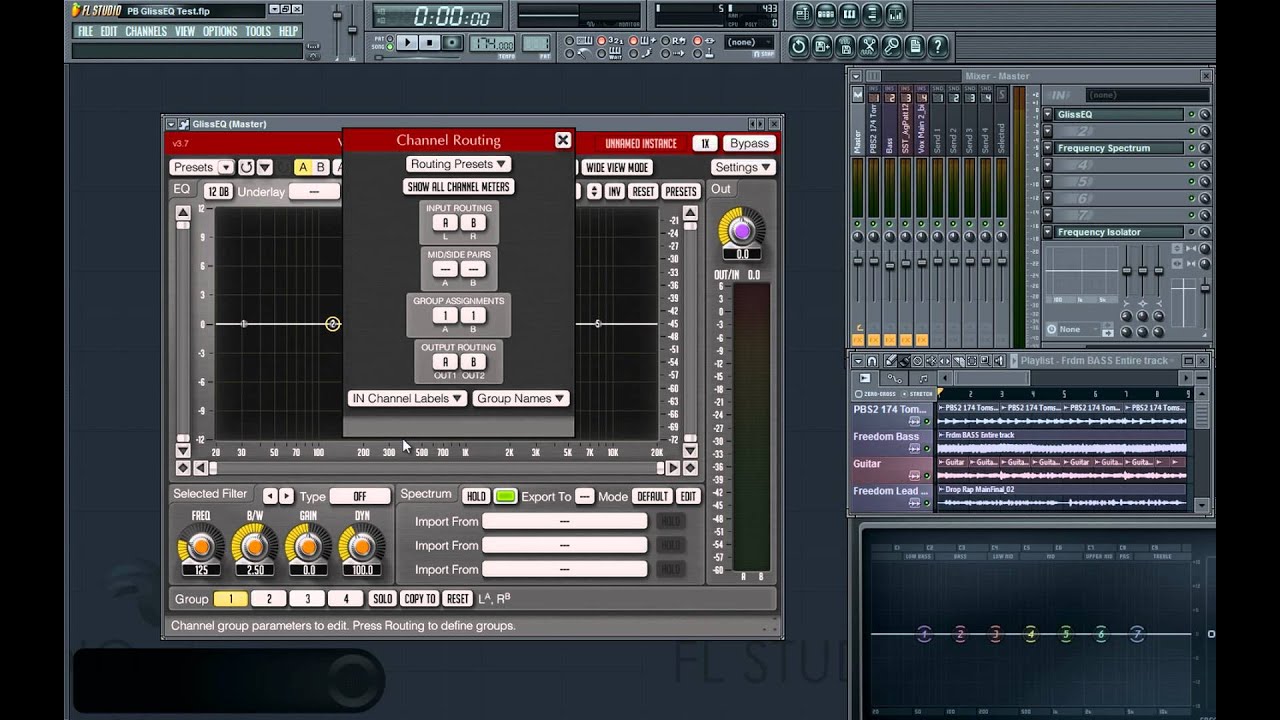Click RESET in the Group row

[x=457, y=599]
